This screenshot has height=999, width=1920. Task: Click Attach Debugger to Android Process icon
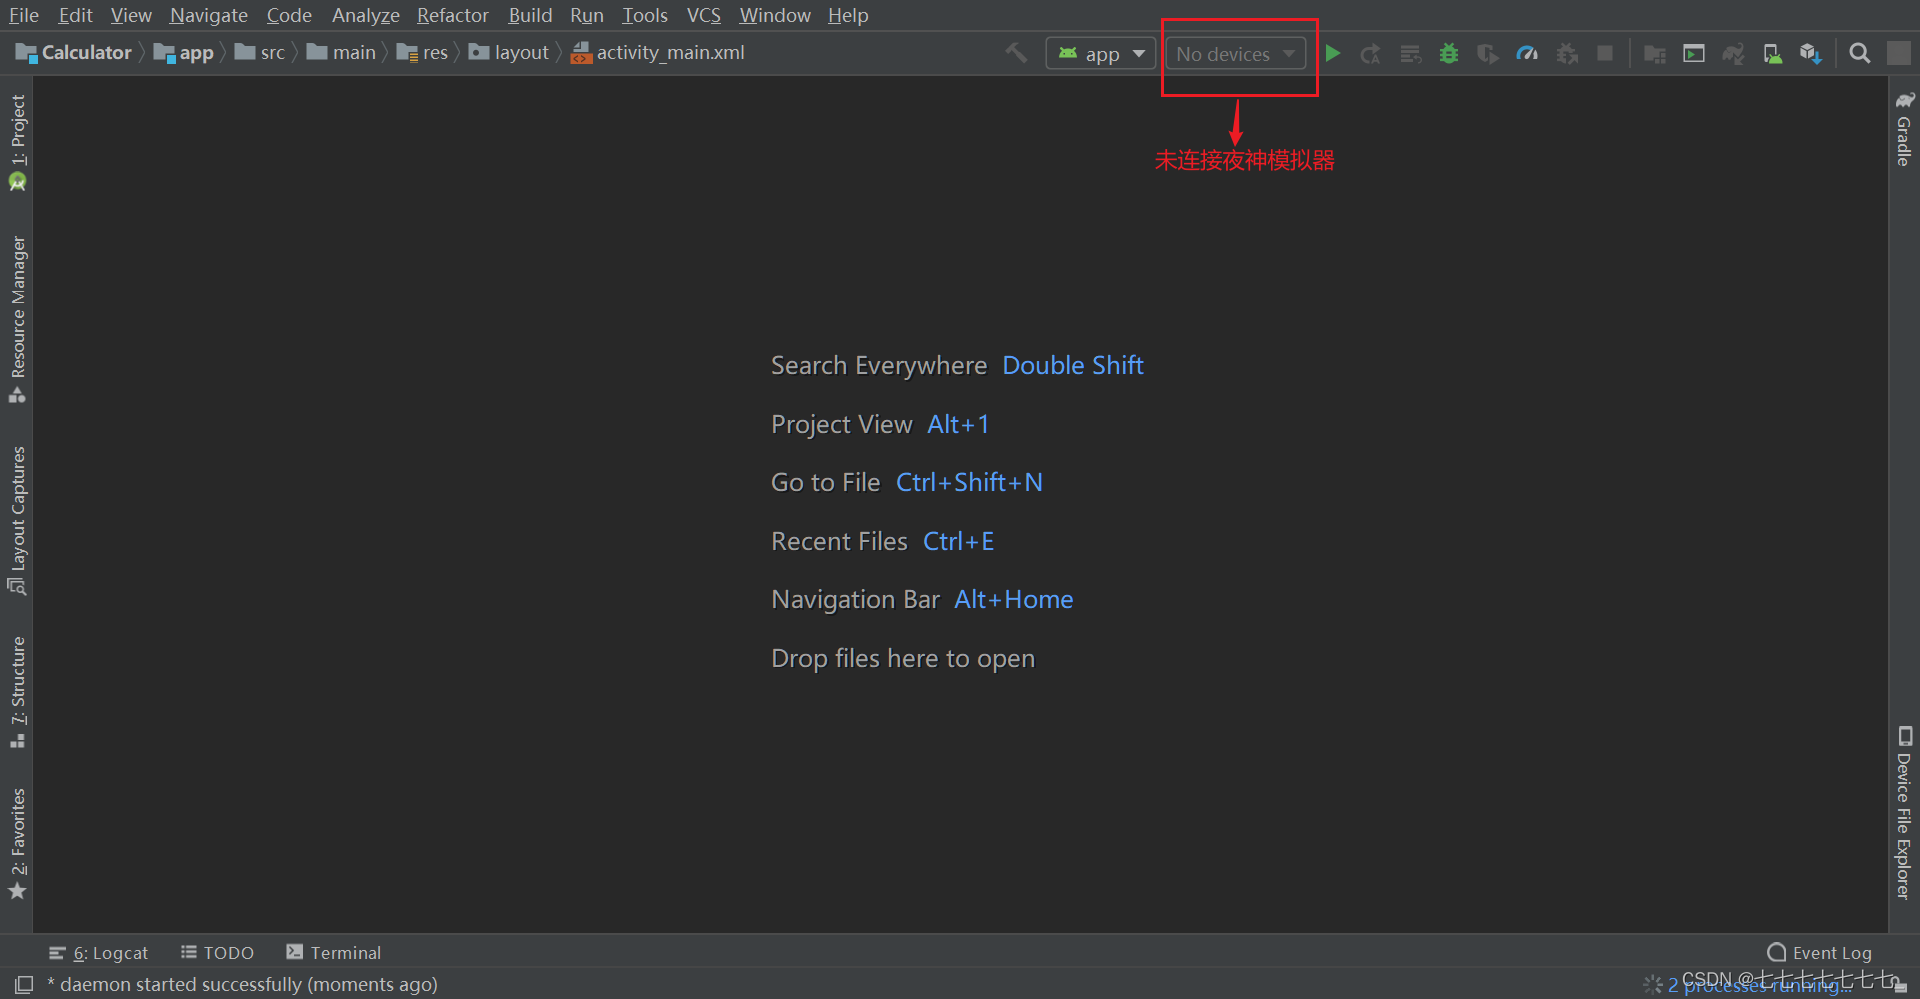(x=1567, y=54)
